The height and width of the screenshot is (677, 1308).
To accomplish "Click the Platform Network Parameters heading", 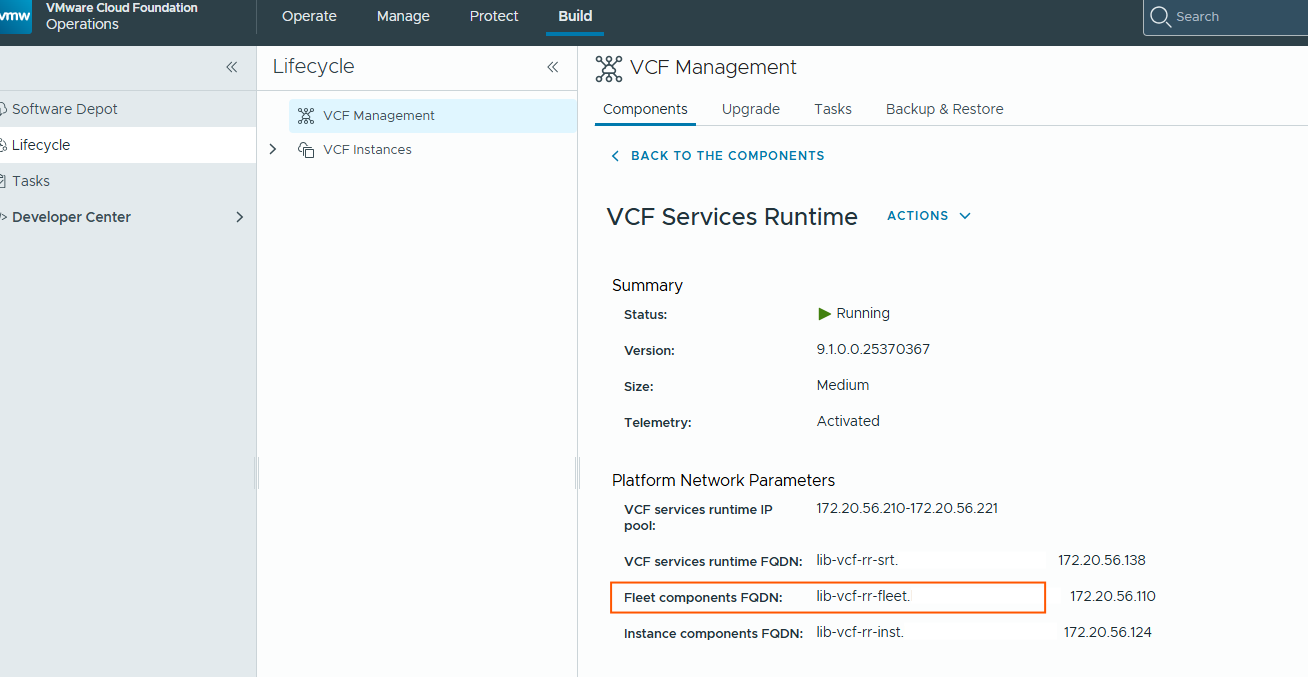I will [723, 480].
